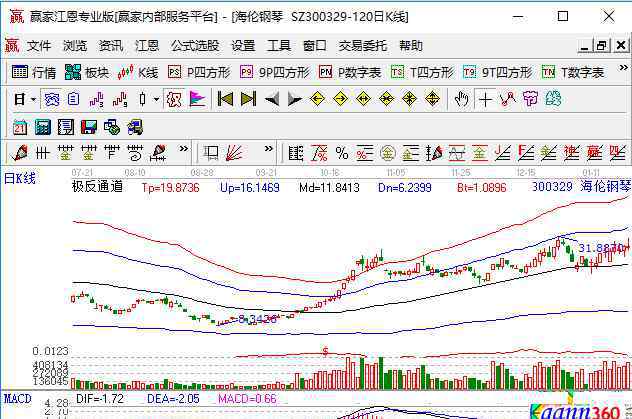Image resolution: width=632 pixels, height=419 pixels.
Task: Open the 浏览 menu
Action: 75,46
